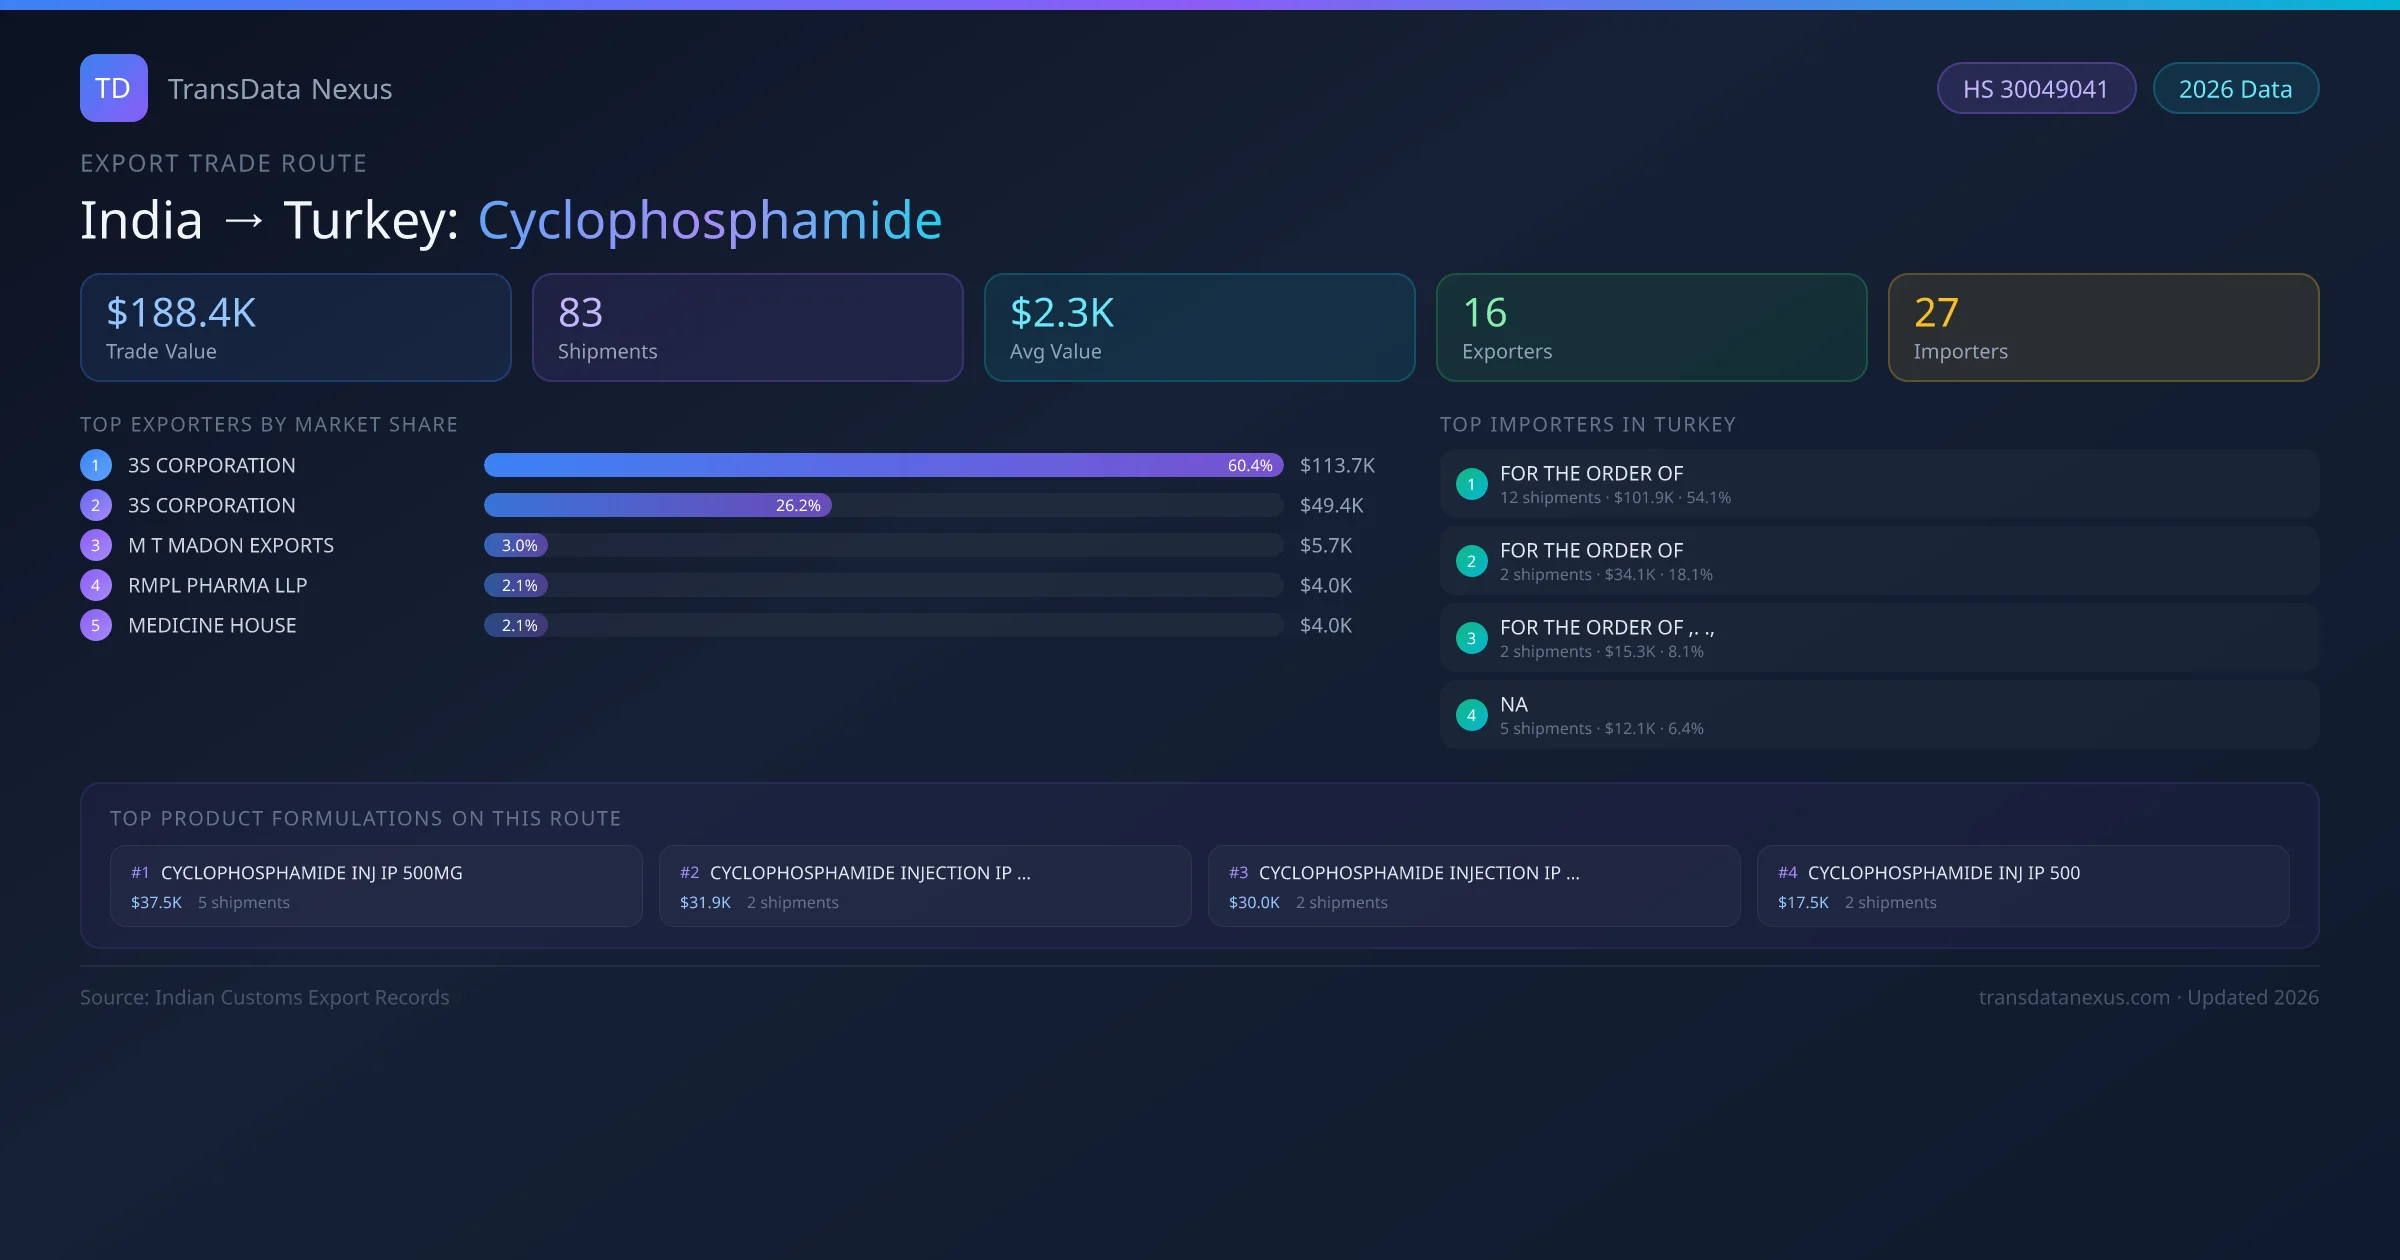Click exporter rank 1 circle icon
The width and height of the screenshot is (2400, 1260).
pyautogui.click(x=95, y=465)
